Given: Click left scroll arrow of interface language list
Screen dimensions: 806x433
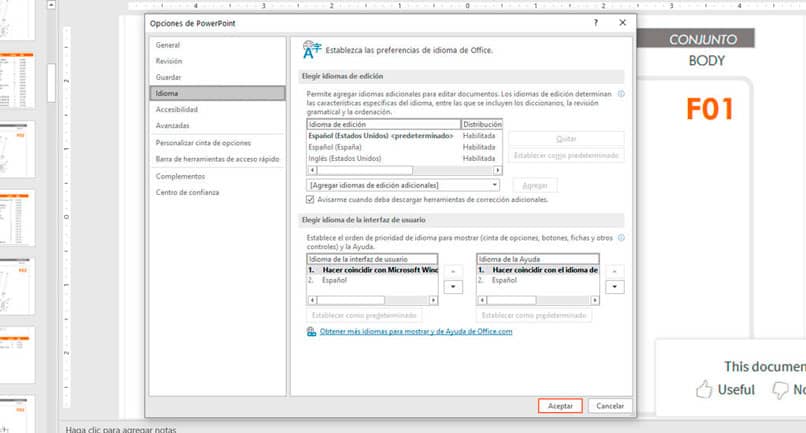Looking at the screenshot, I should [313, 300].
